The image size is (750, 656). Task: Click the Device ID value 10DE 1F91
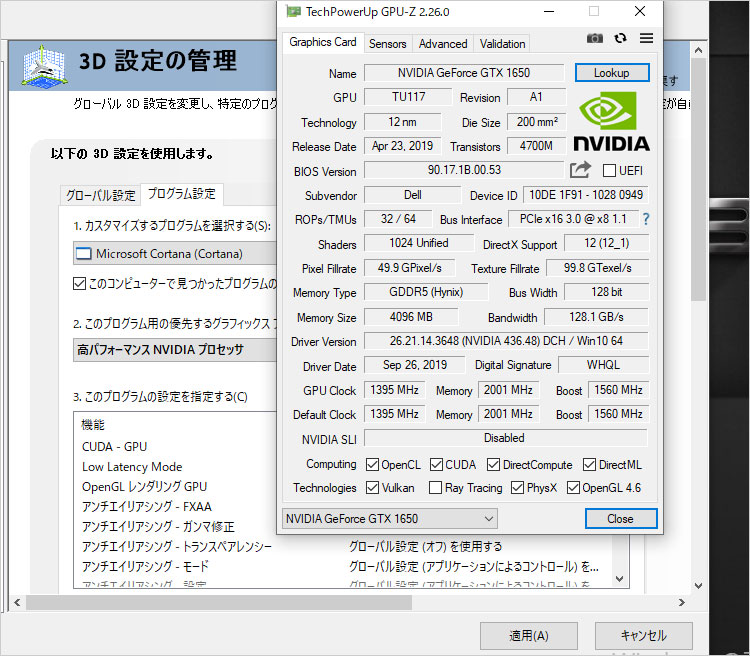coord(585,195)
